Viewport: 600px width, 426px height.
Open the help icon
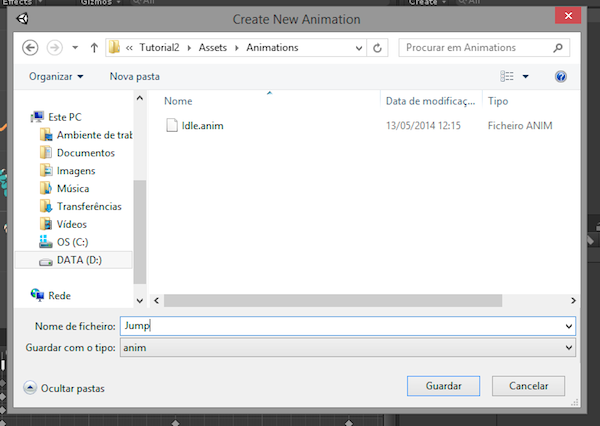561,77
